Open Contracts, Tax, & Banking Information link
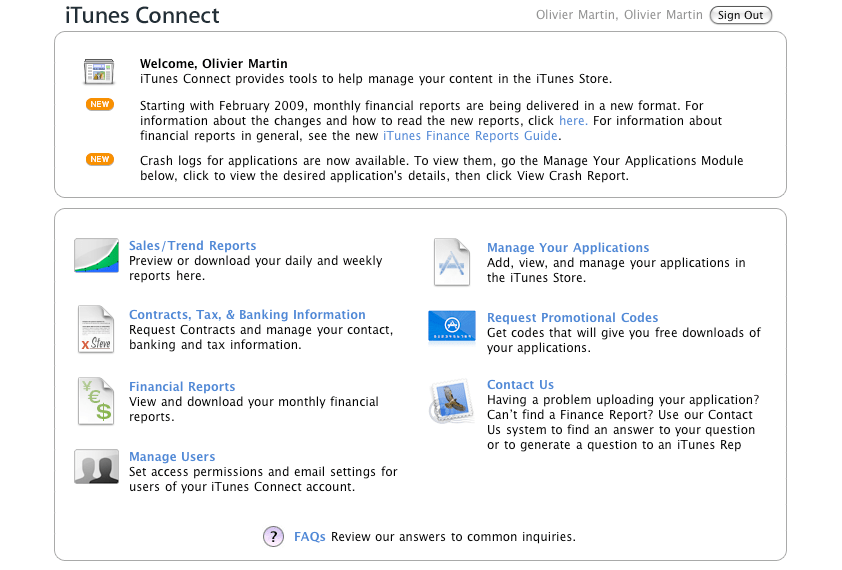This screenshot has height=570, width=842. click(x=247, y=315)
